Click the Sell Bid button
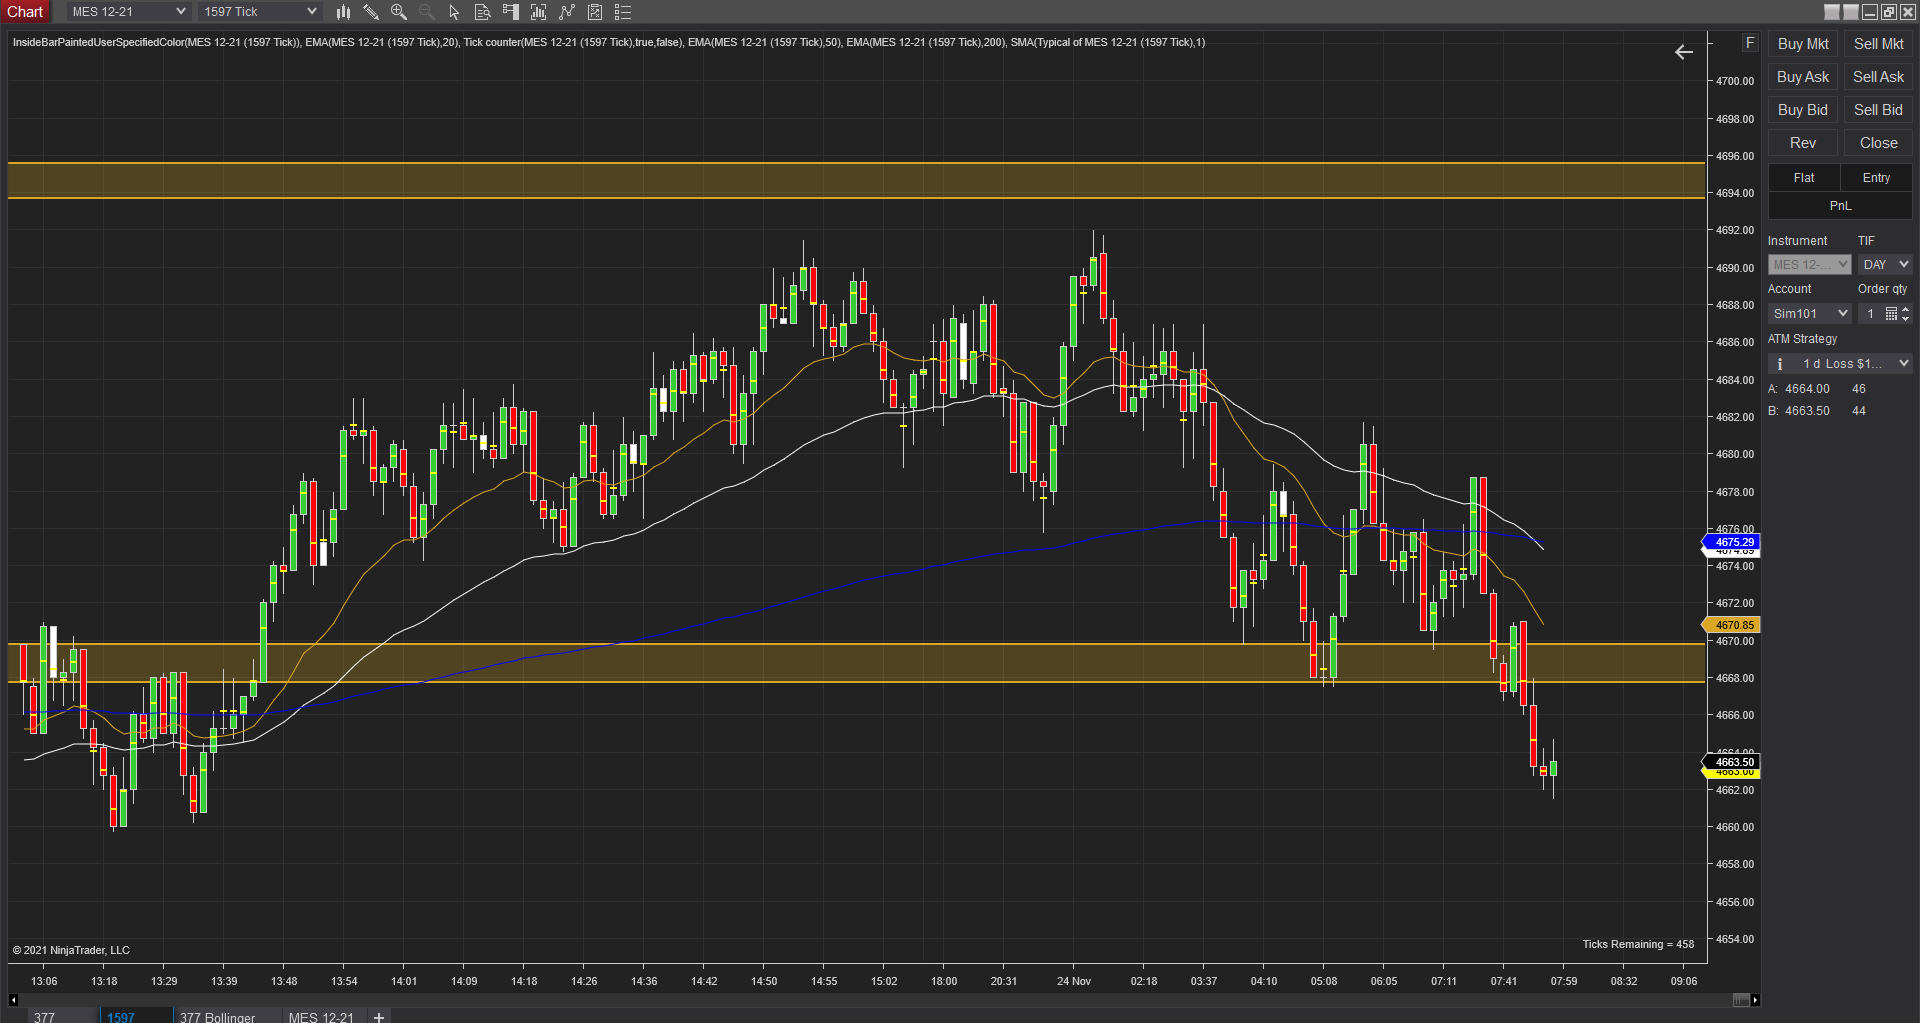The height and width of the screenshot is (1023, 1920). (1878, 110)
